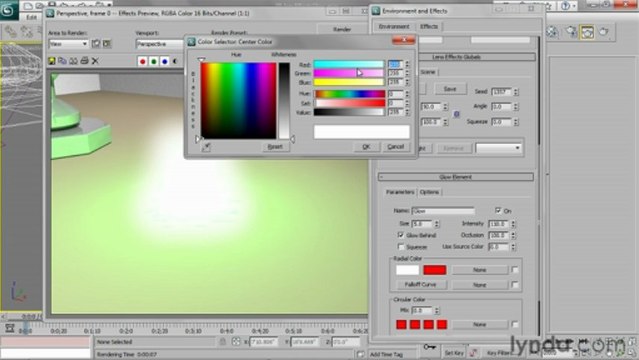This screenshot has height=360, width=639.
Task: Click Copy Image icon in render window
Action: point(62,61)
